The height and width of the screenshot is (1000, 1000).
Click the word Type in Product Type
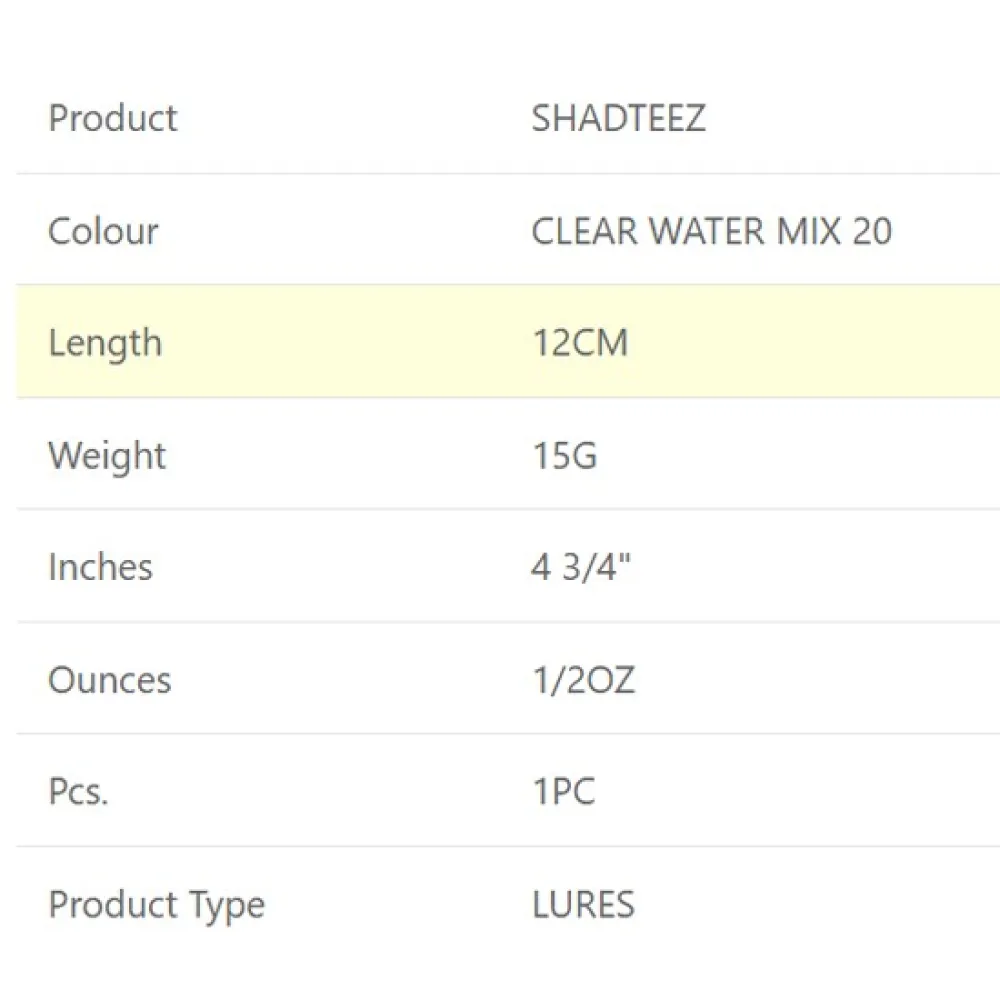227,905
